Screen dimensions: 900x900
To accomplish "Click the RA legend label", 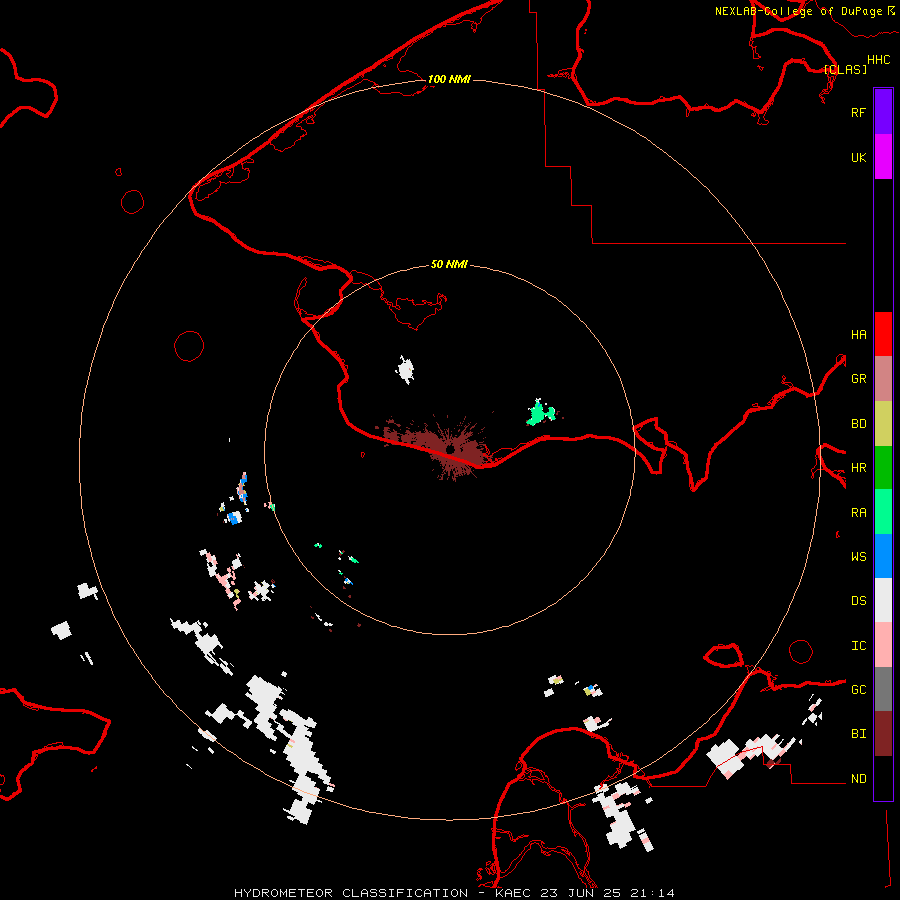I will tap(858, 512).
